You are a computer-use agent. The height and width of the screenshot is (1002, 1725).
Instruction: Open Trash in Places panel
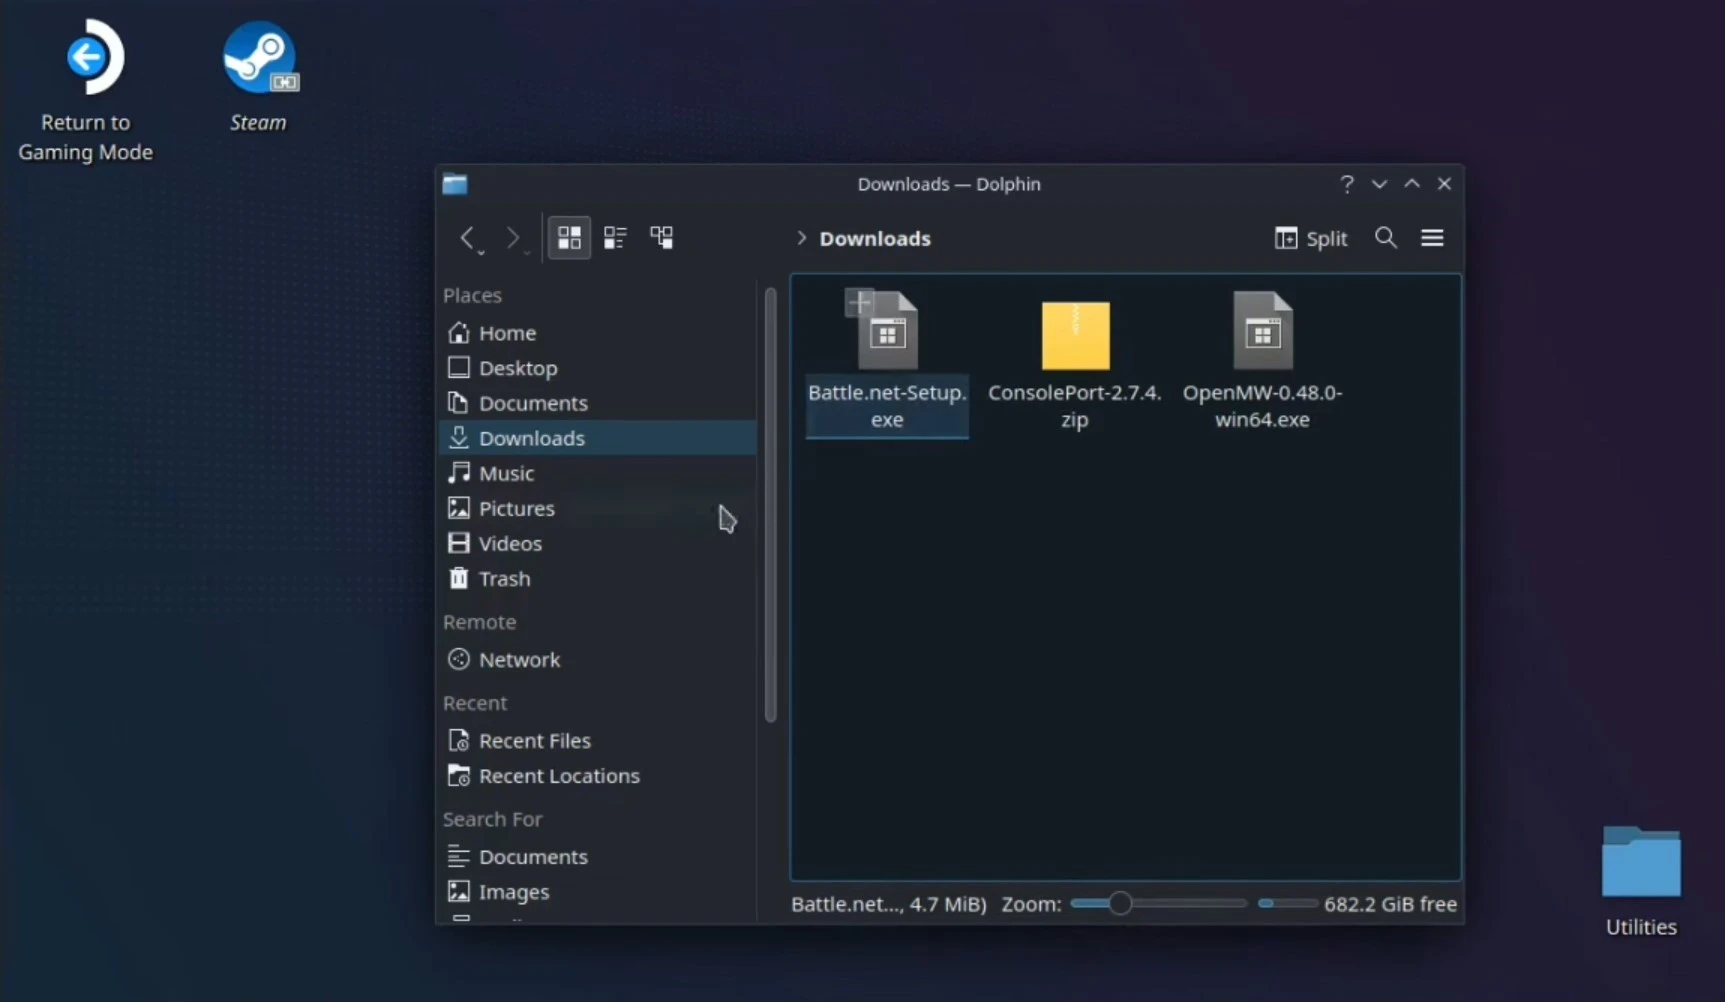coord(597,578)
